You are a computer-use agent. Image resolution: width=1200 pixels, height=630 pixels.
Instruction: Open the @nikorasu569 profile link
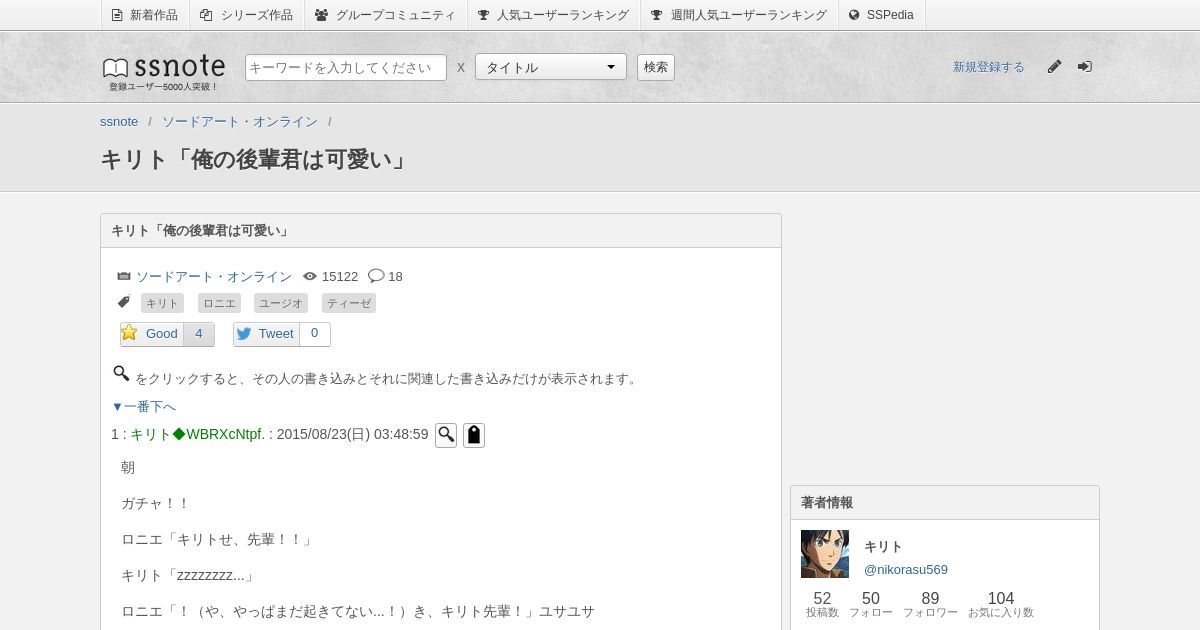(x=906, y=570)
